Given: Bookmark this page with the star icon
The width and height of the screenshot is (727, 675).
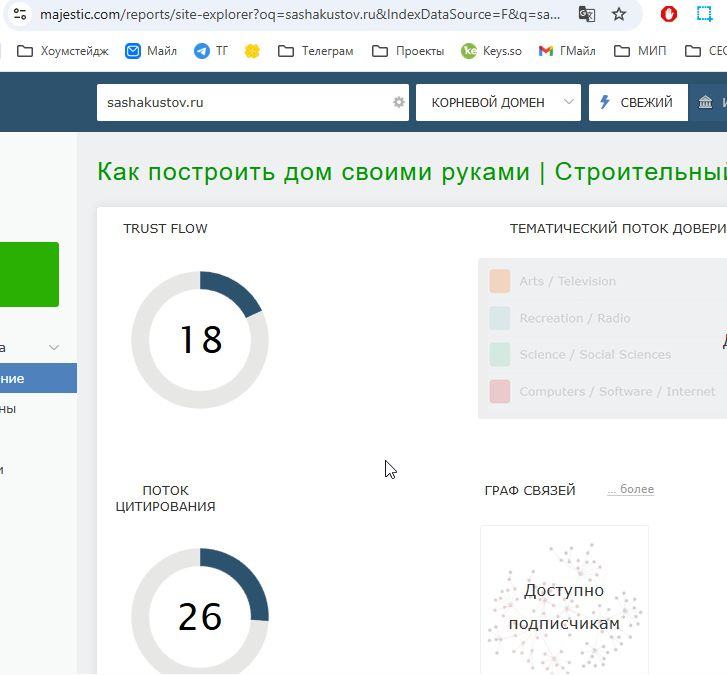Looking at the screenshot, I should click(x=619, y=15).
